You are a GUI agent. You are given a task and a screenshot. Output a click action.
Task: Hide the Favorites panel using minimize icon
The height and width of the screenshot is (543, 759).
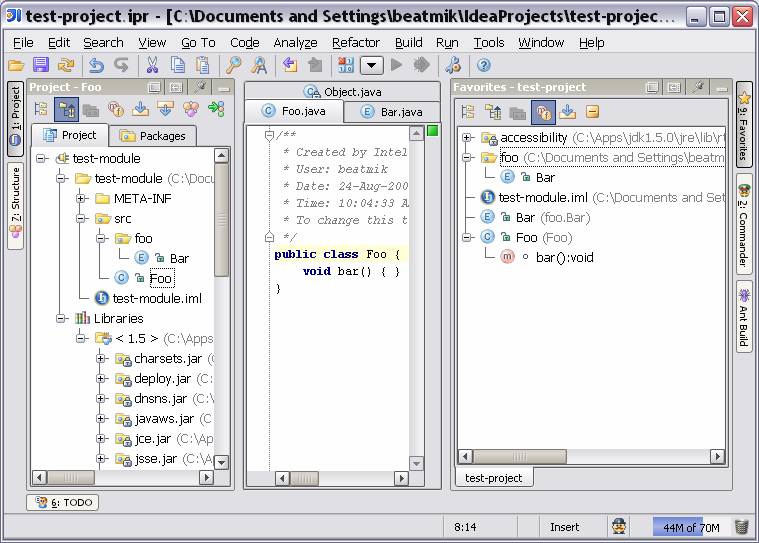(722, 88)
